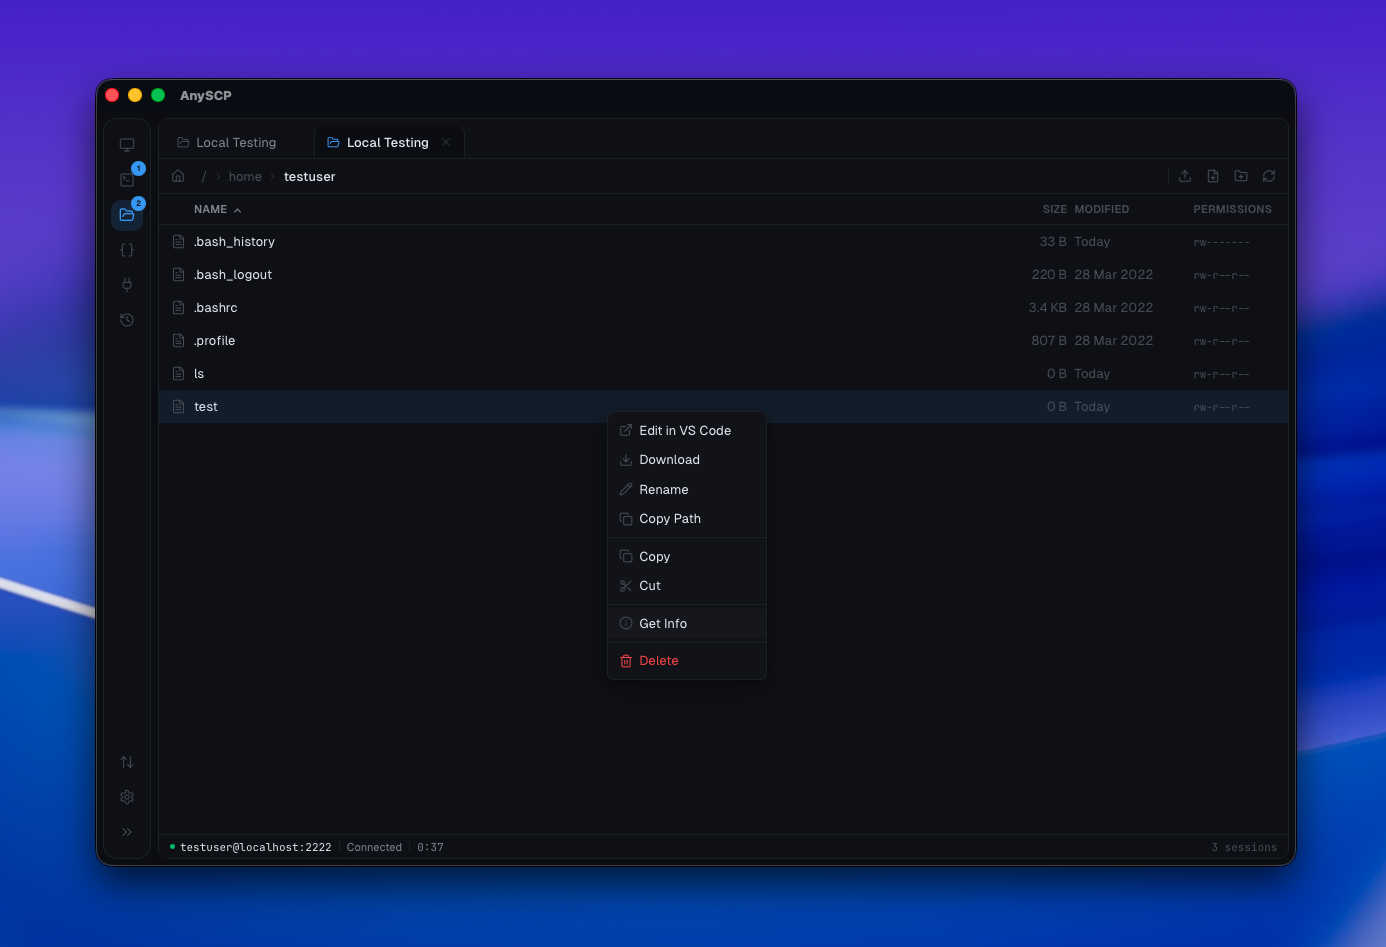Open the transfers up-down arrows icon
Image resolution: width=1386 pixels, height=947 pixels.
(127, 762)
